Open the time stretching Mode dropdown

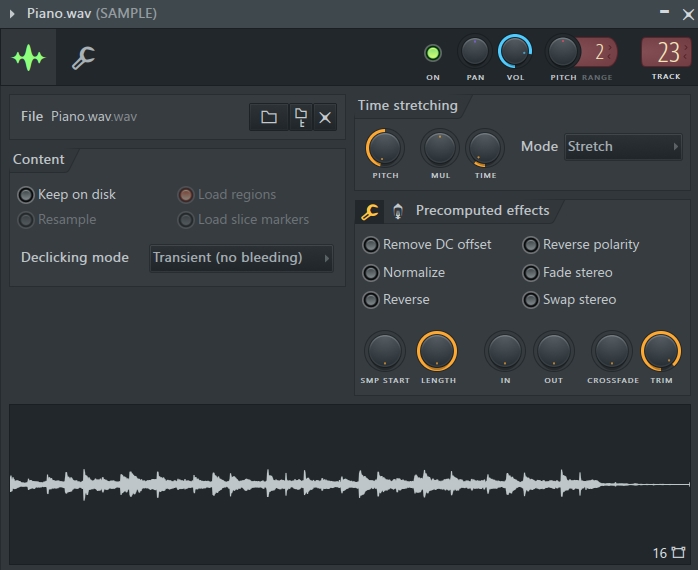tap(622, 147)
